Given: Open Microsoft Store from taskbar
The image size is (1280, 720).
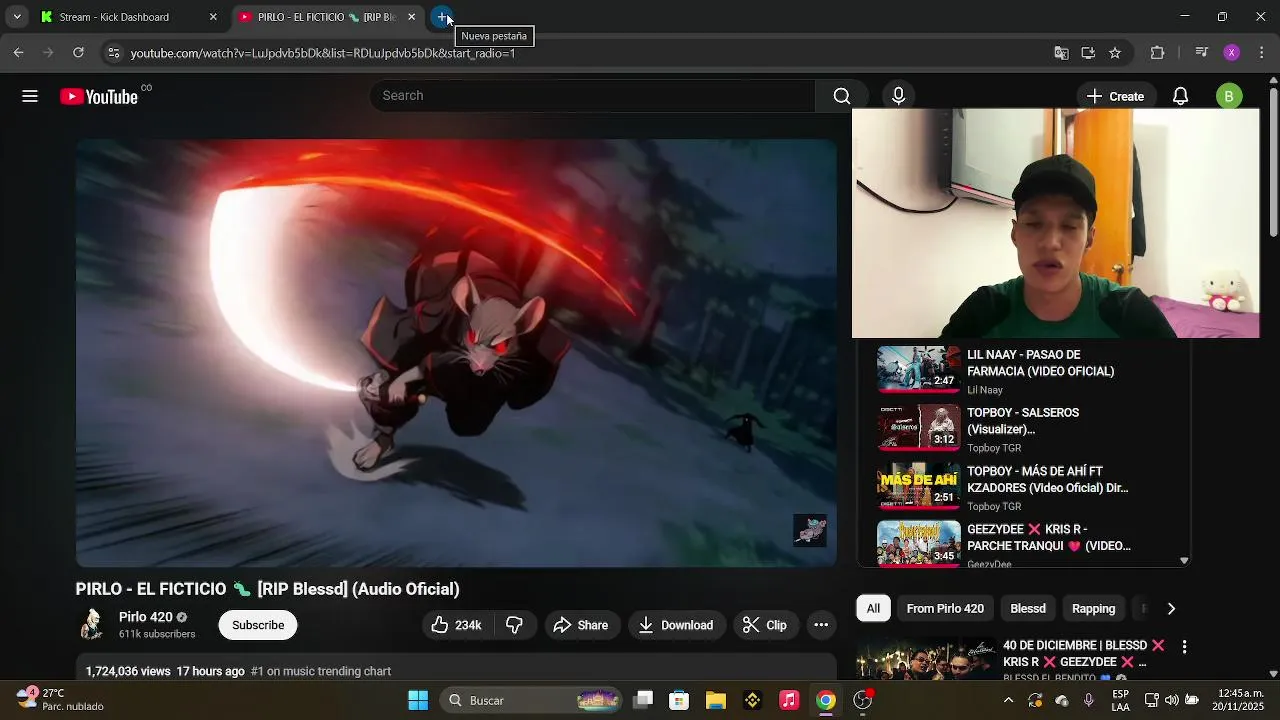Looking at the screenshot, I should pos(679,700).
